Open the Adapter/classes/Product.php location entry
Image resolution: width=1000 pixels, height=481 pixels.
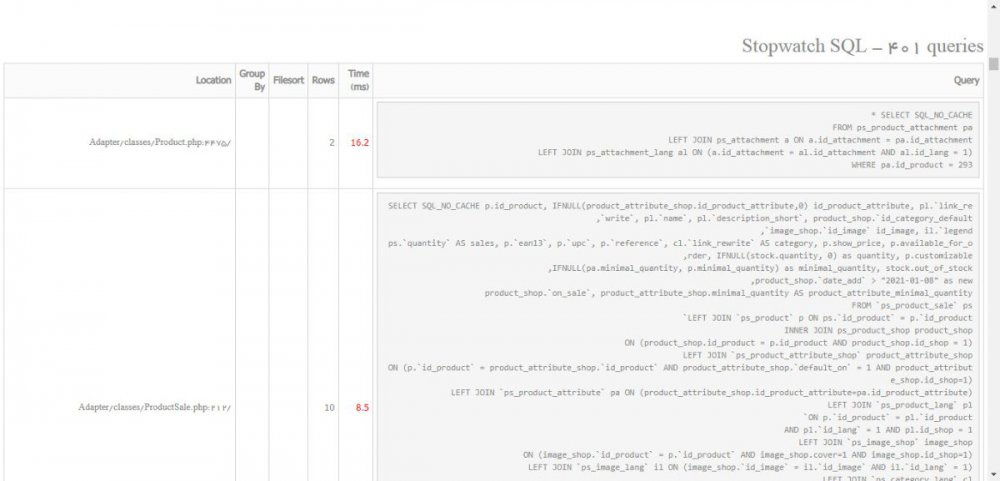(x=160, y=142)
